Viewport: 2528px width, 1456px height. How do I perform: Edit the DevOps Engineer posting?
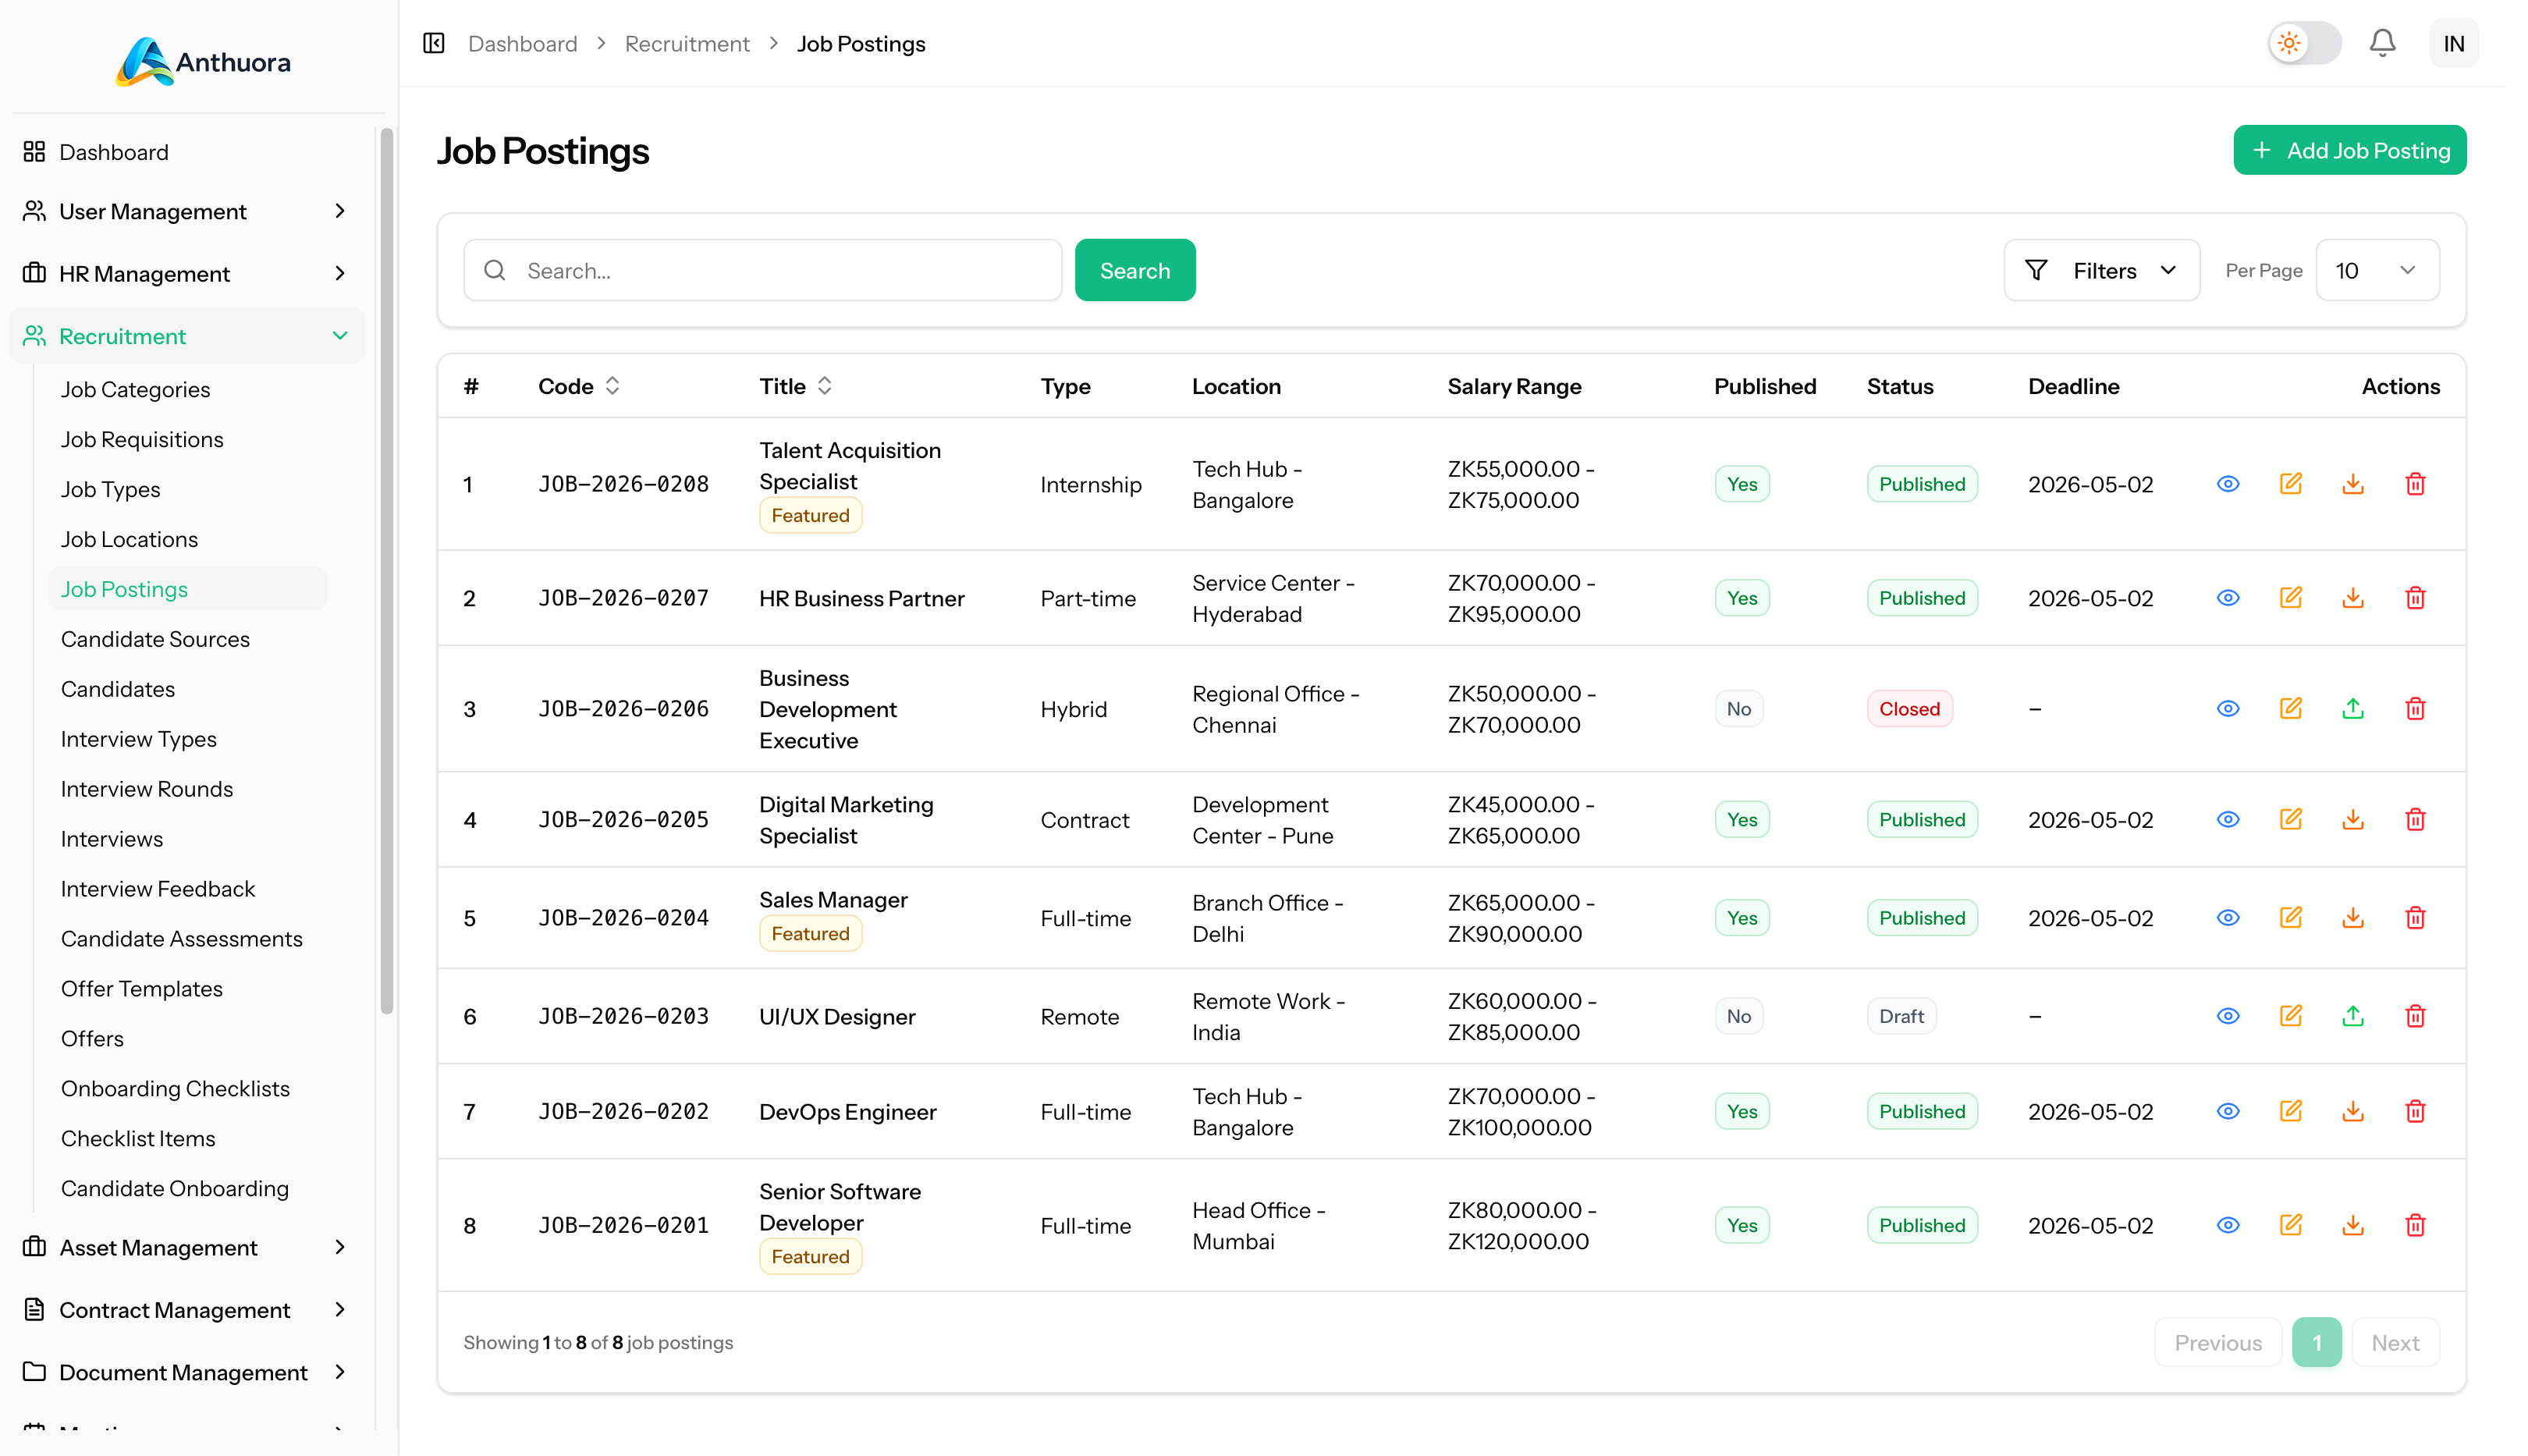coord(2289,1111)
